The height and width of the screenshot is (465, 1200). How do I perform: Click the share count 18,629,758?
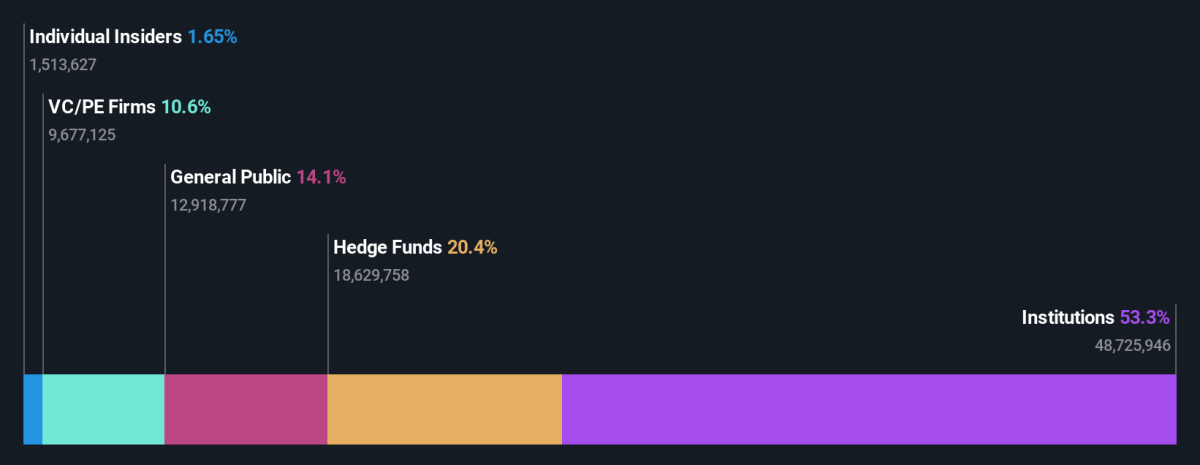(371, 275)
